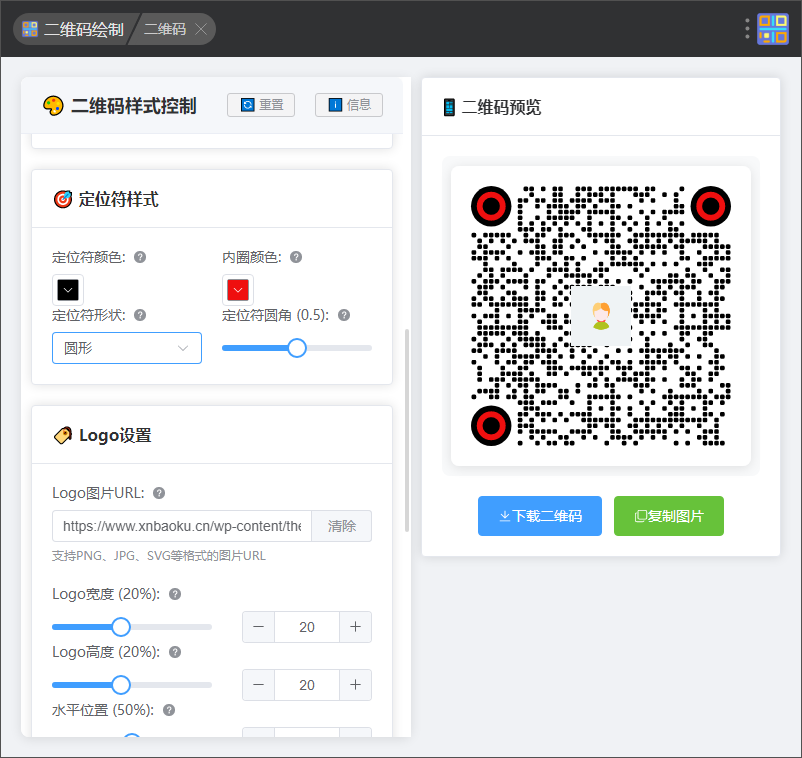Show help for Logo高度
This screenshot has width=802, height=758.
coord(175,652)
